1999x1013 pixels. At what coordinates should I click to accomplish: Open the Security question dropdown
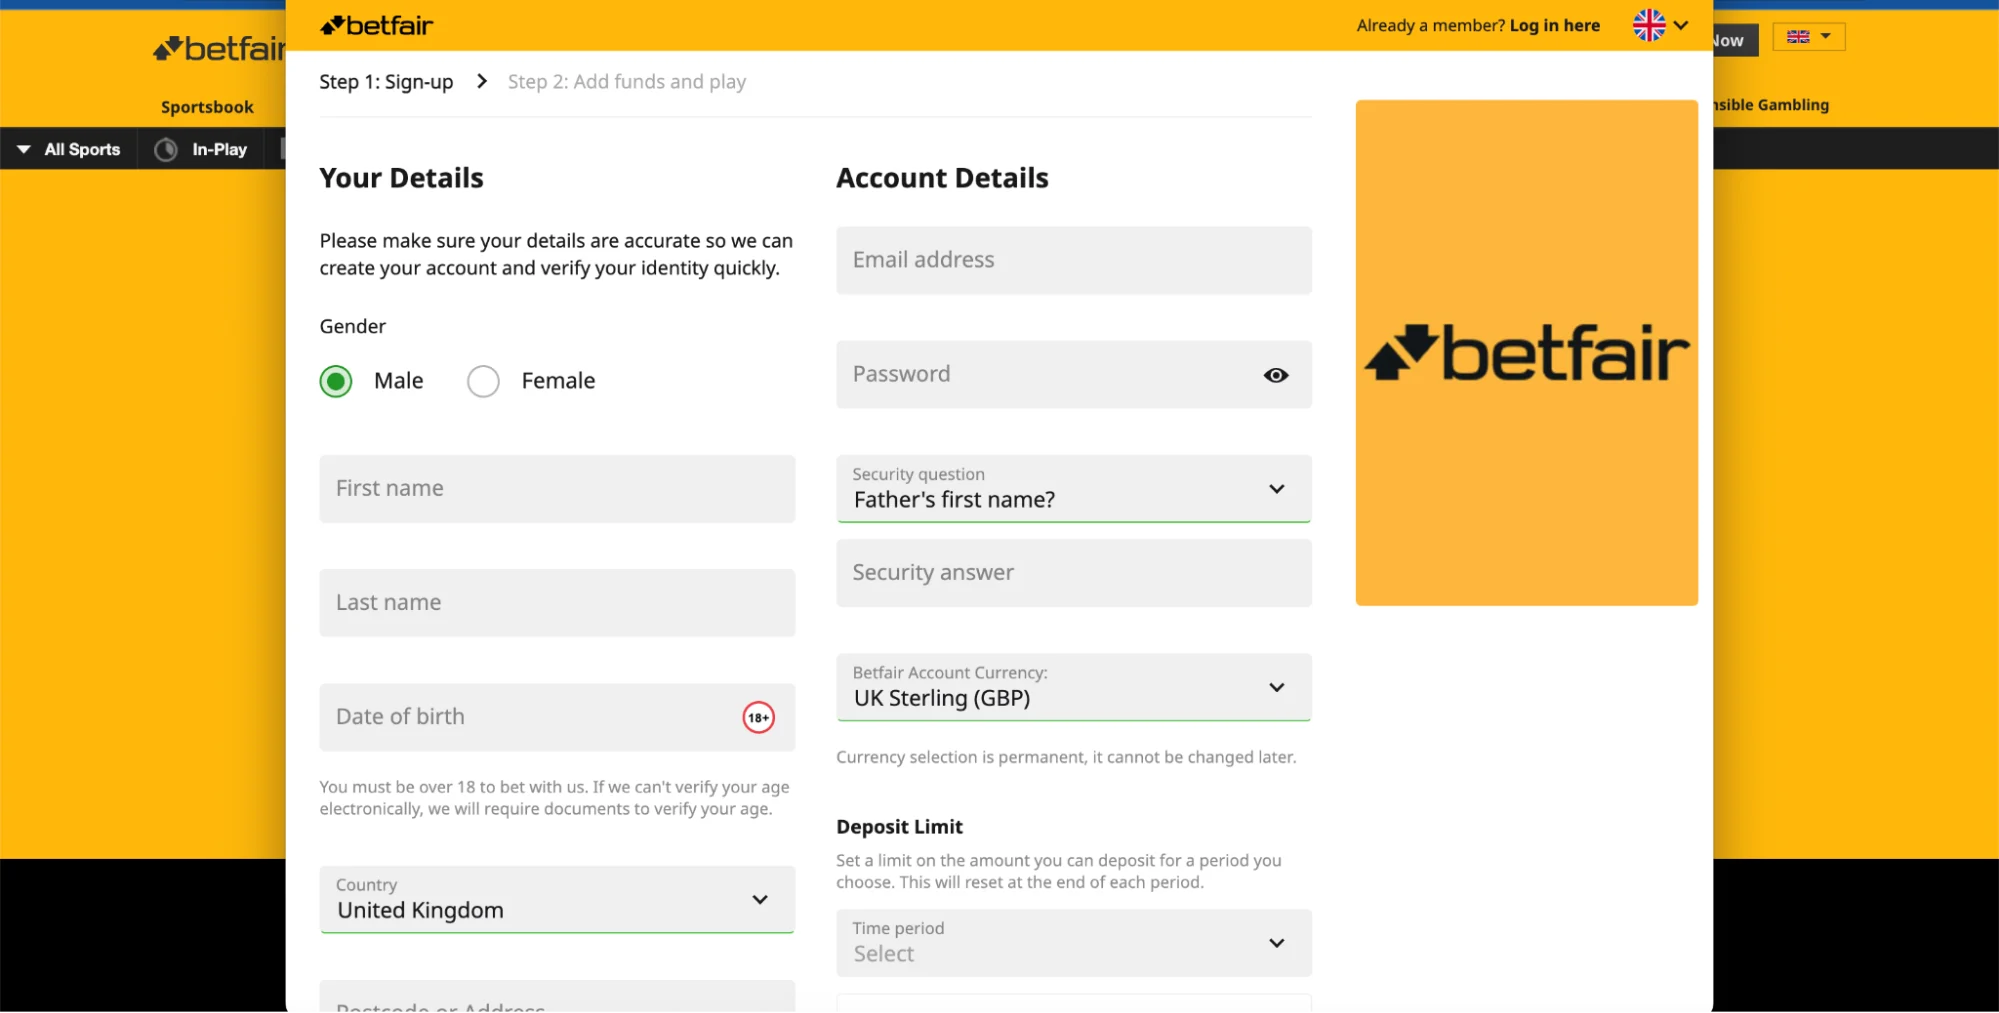[x=1073, y=489]
